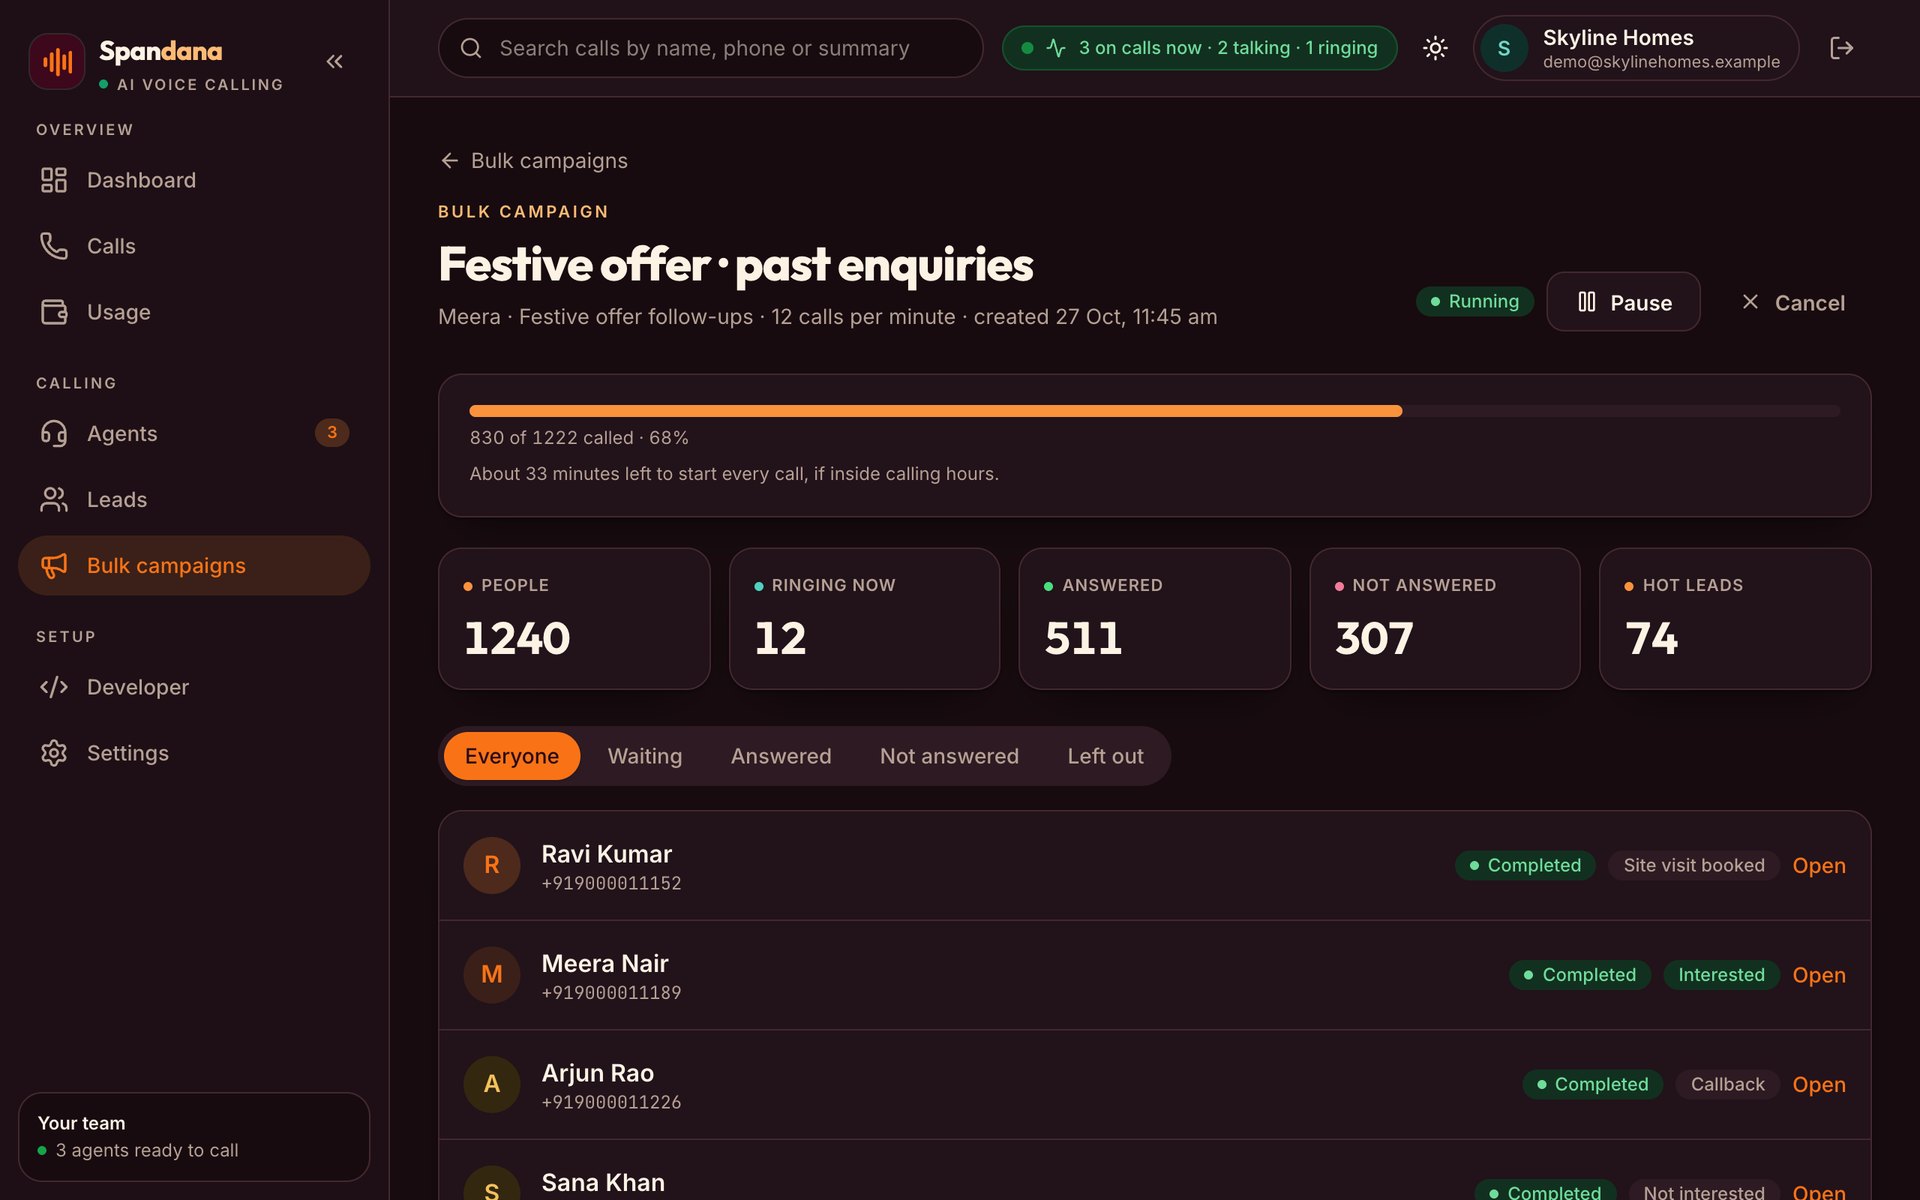Click the campaign progress bar
Viewport: 1920px width, 1200px height.
point(1154,411)
